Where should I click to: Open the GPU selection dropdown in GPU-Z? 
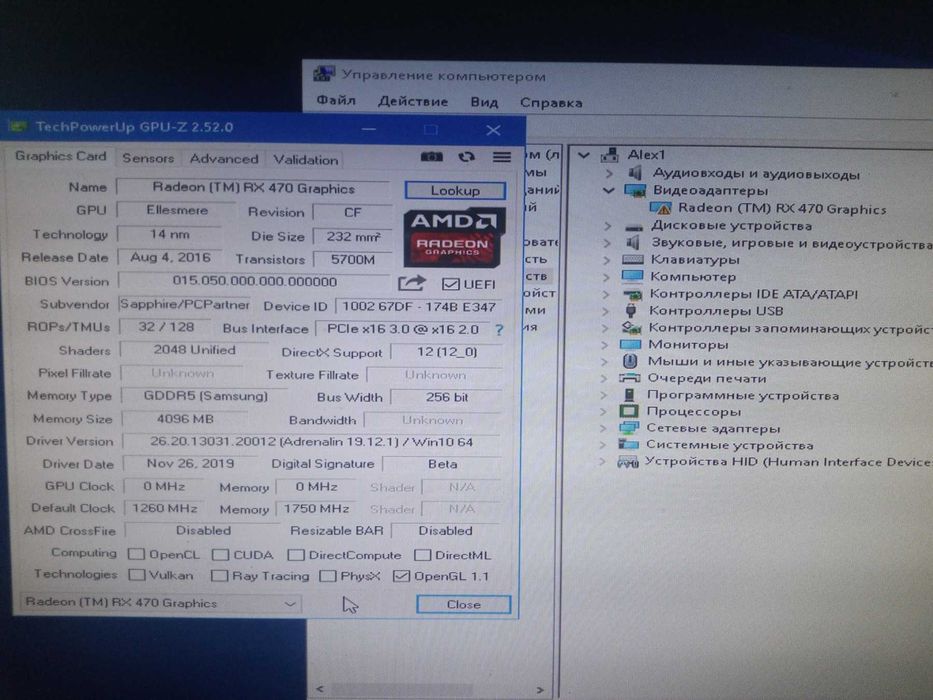[159, 603]
